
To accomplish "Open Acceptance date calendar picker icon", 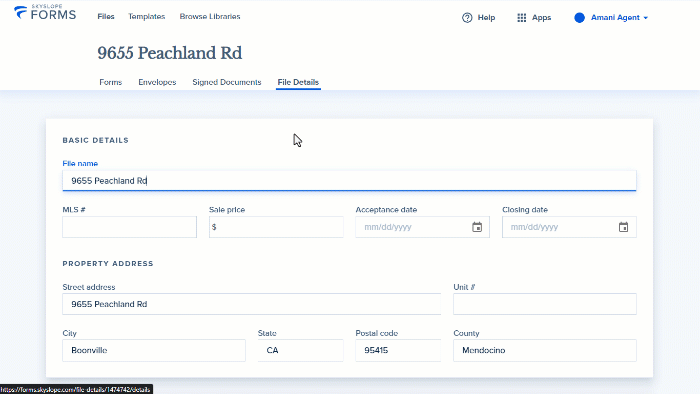I will (x=477, y=227).
